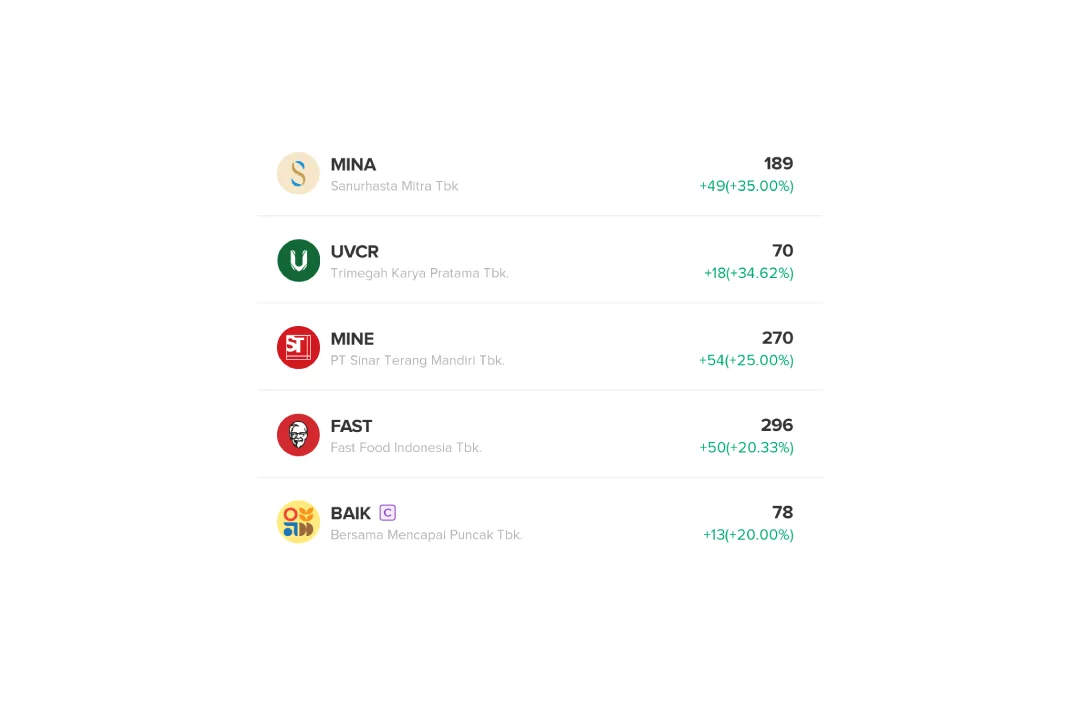Viewport: 1080px width, 720px height.
Task: Click Fast Food Indonesia Tbk. name
Action: pyautogui.click(x=406, y=447)
